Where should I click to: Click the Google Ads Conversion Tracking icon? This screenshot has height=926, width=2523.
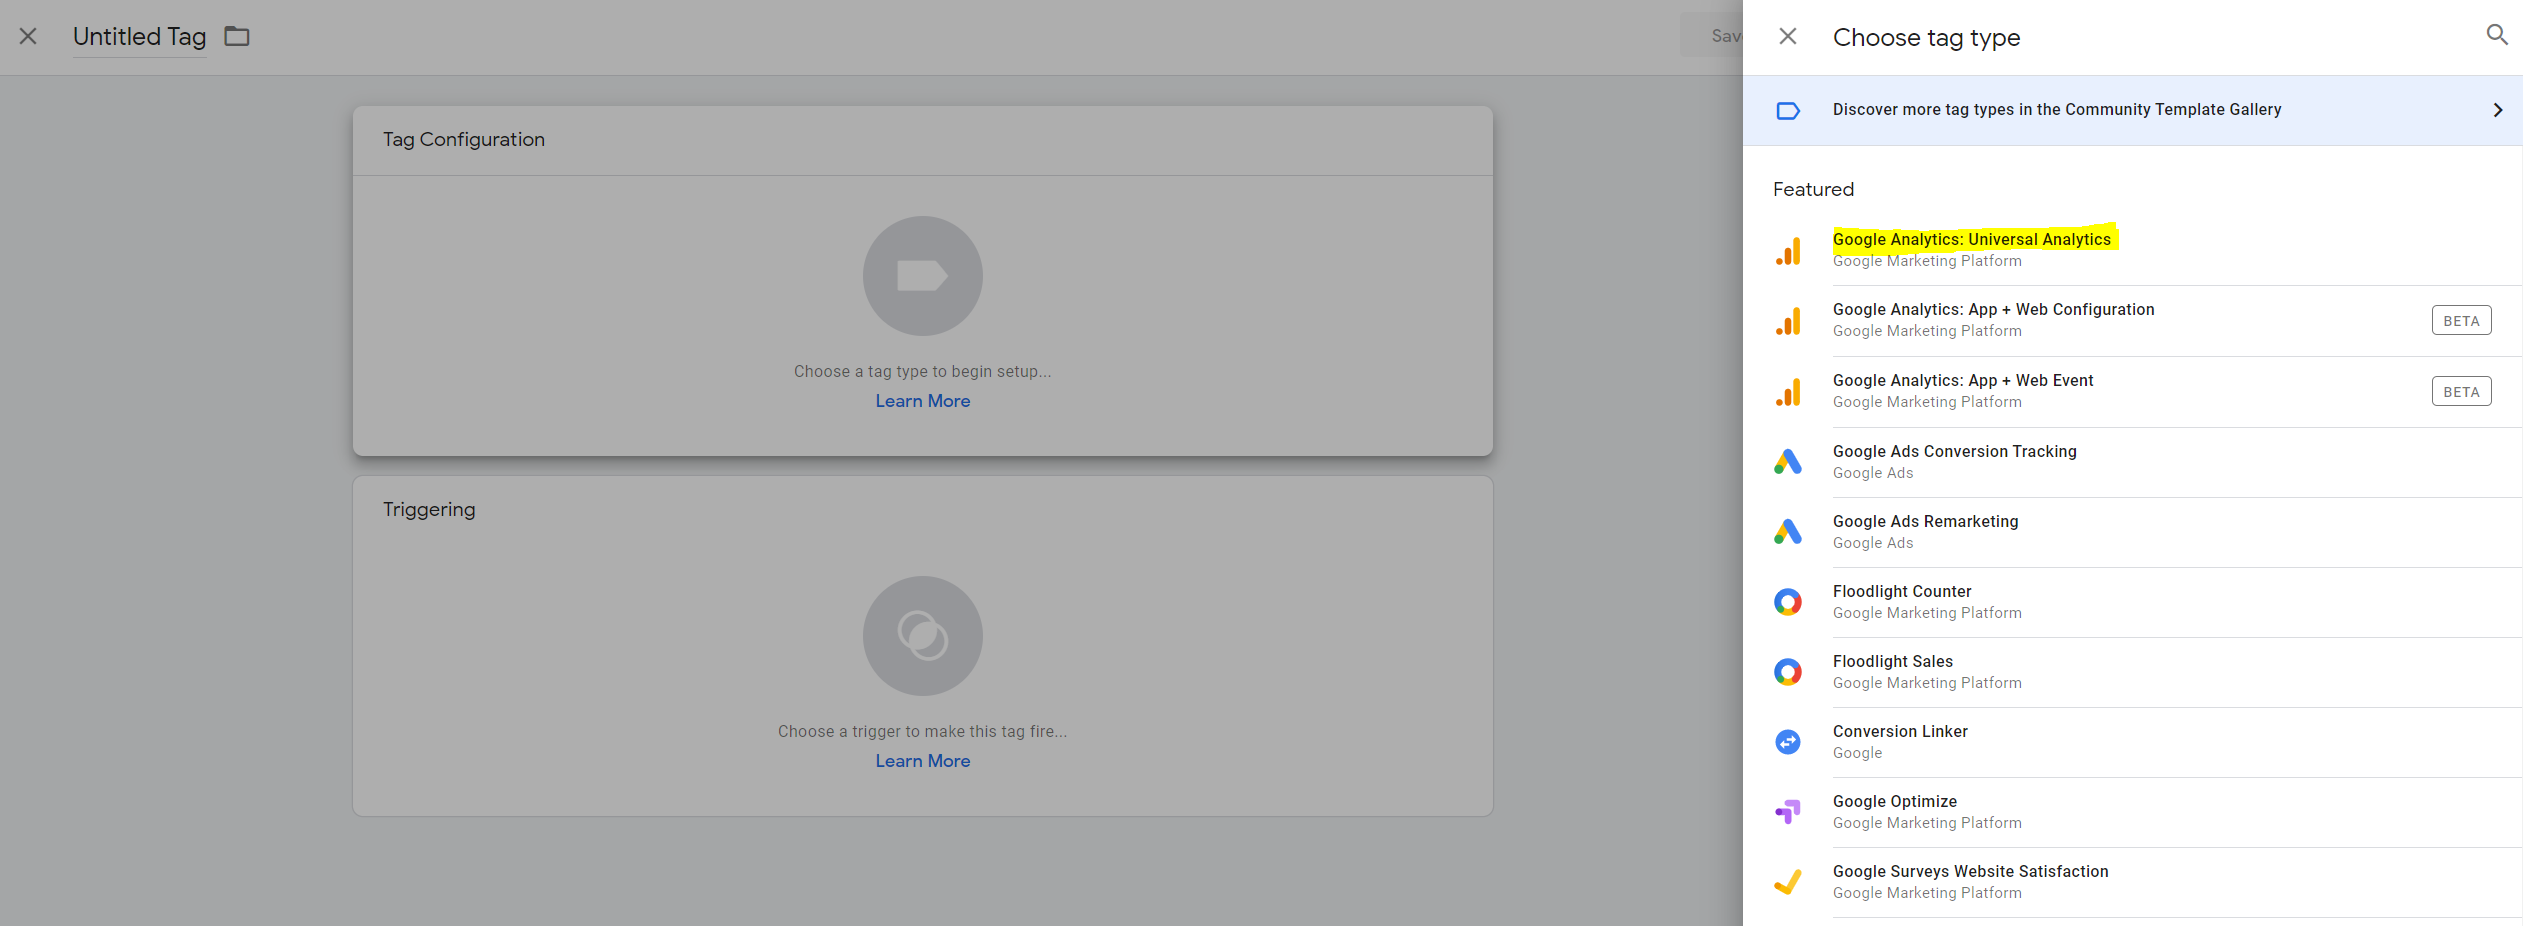[x=1788, y=462]
